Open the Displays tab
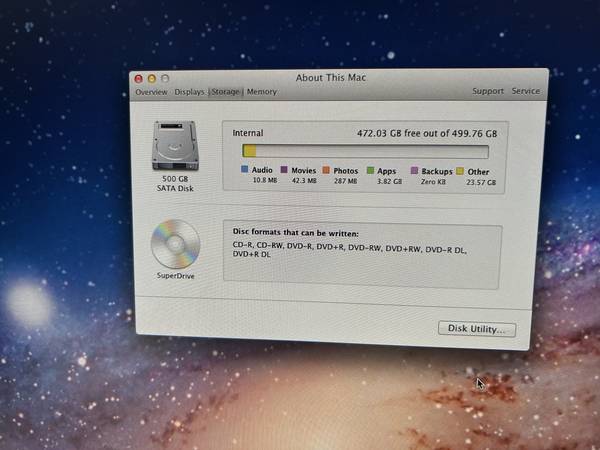 pyautogui.click(x=189, y=92)
